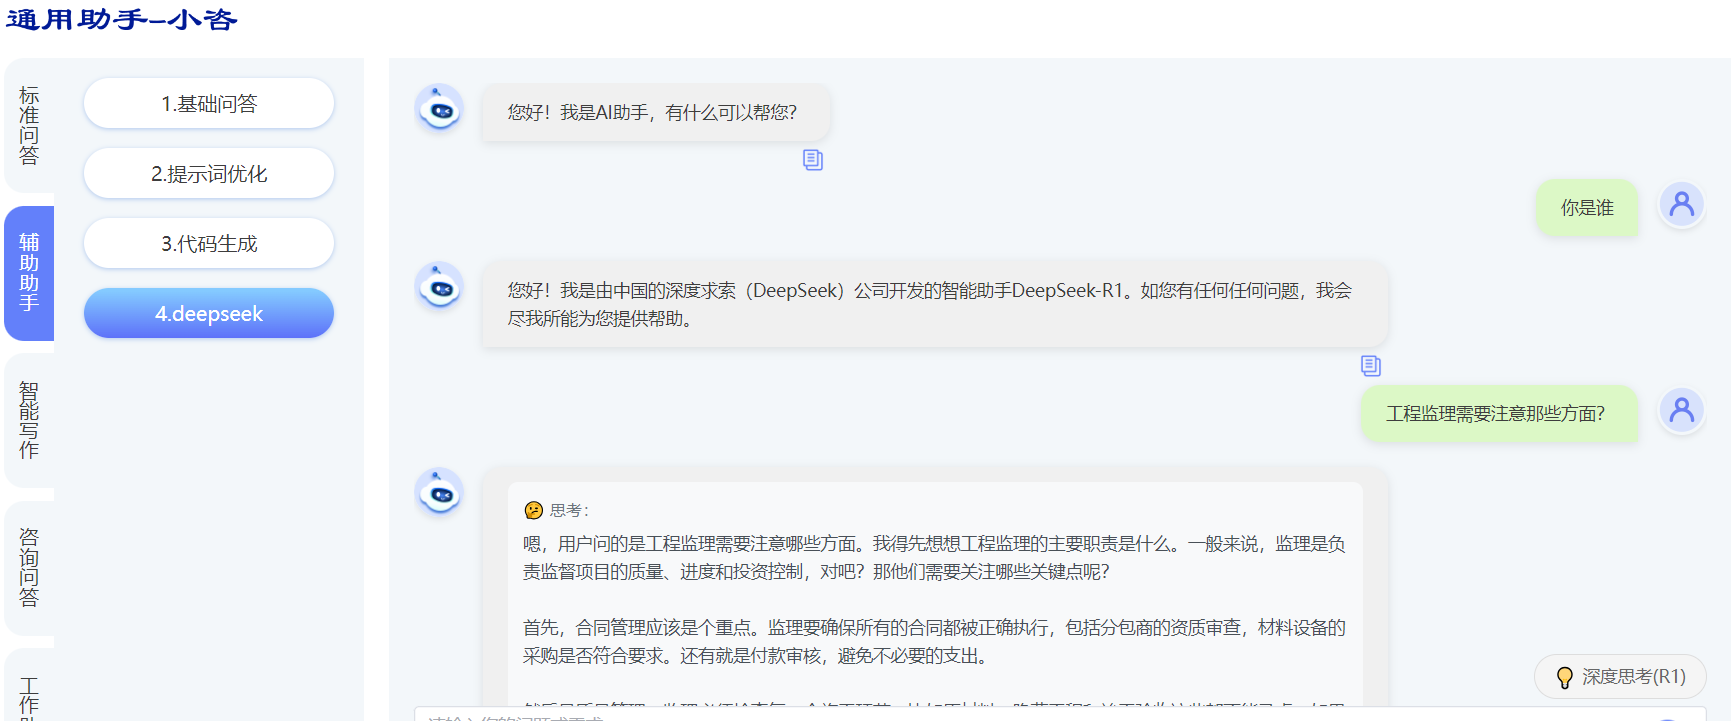Click the 你是谁 user message bubble
The height and width of the screenshot is (721, 1731).
point(1586,208)
